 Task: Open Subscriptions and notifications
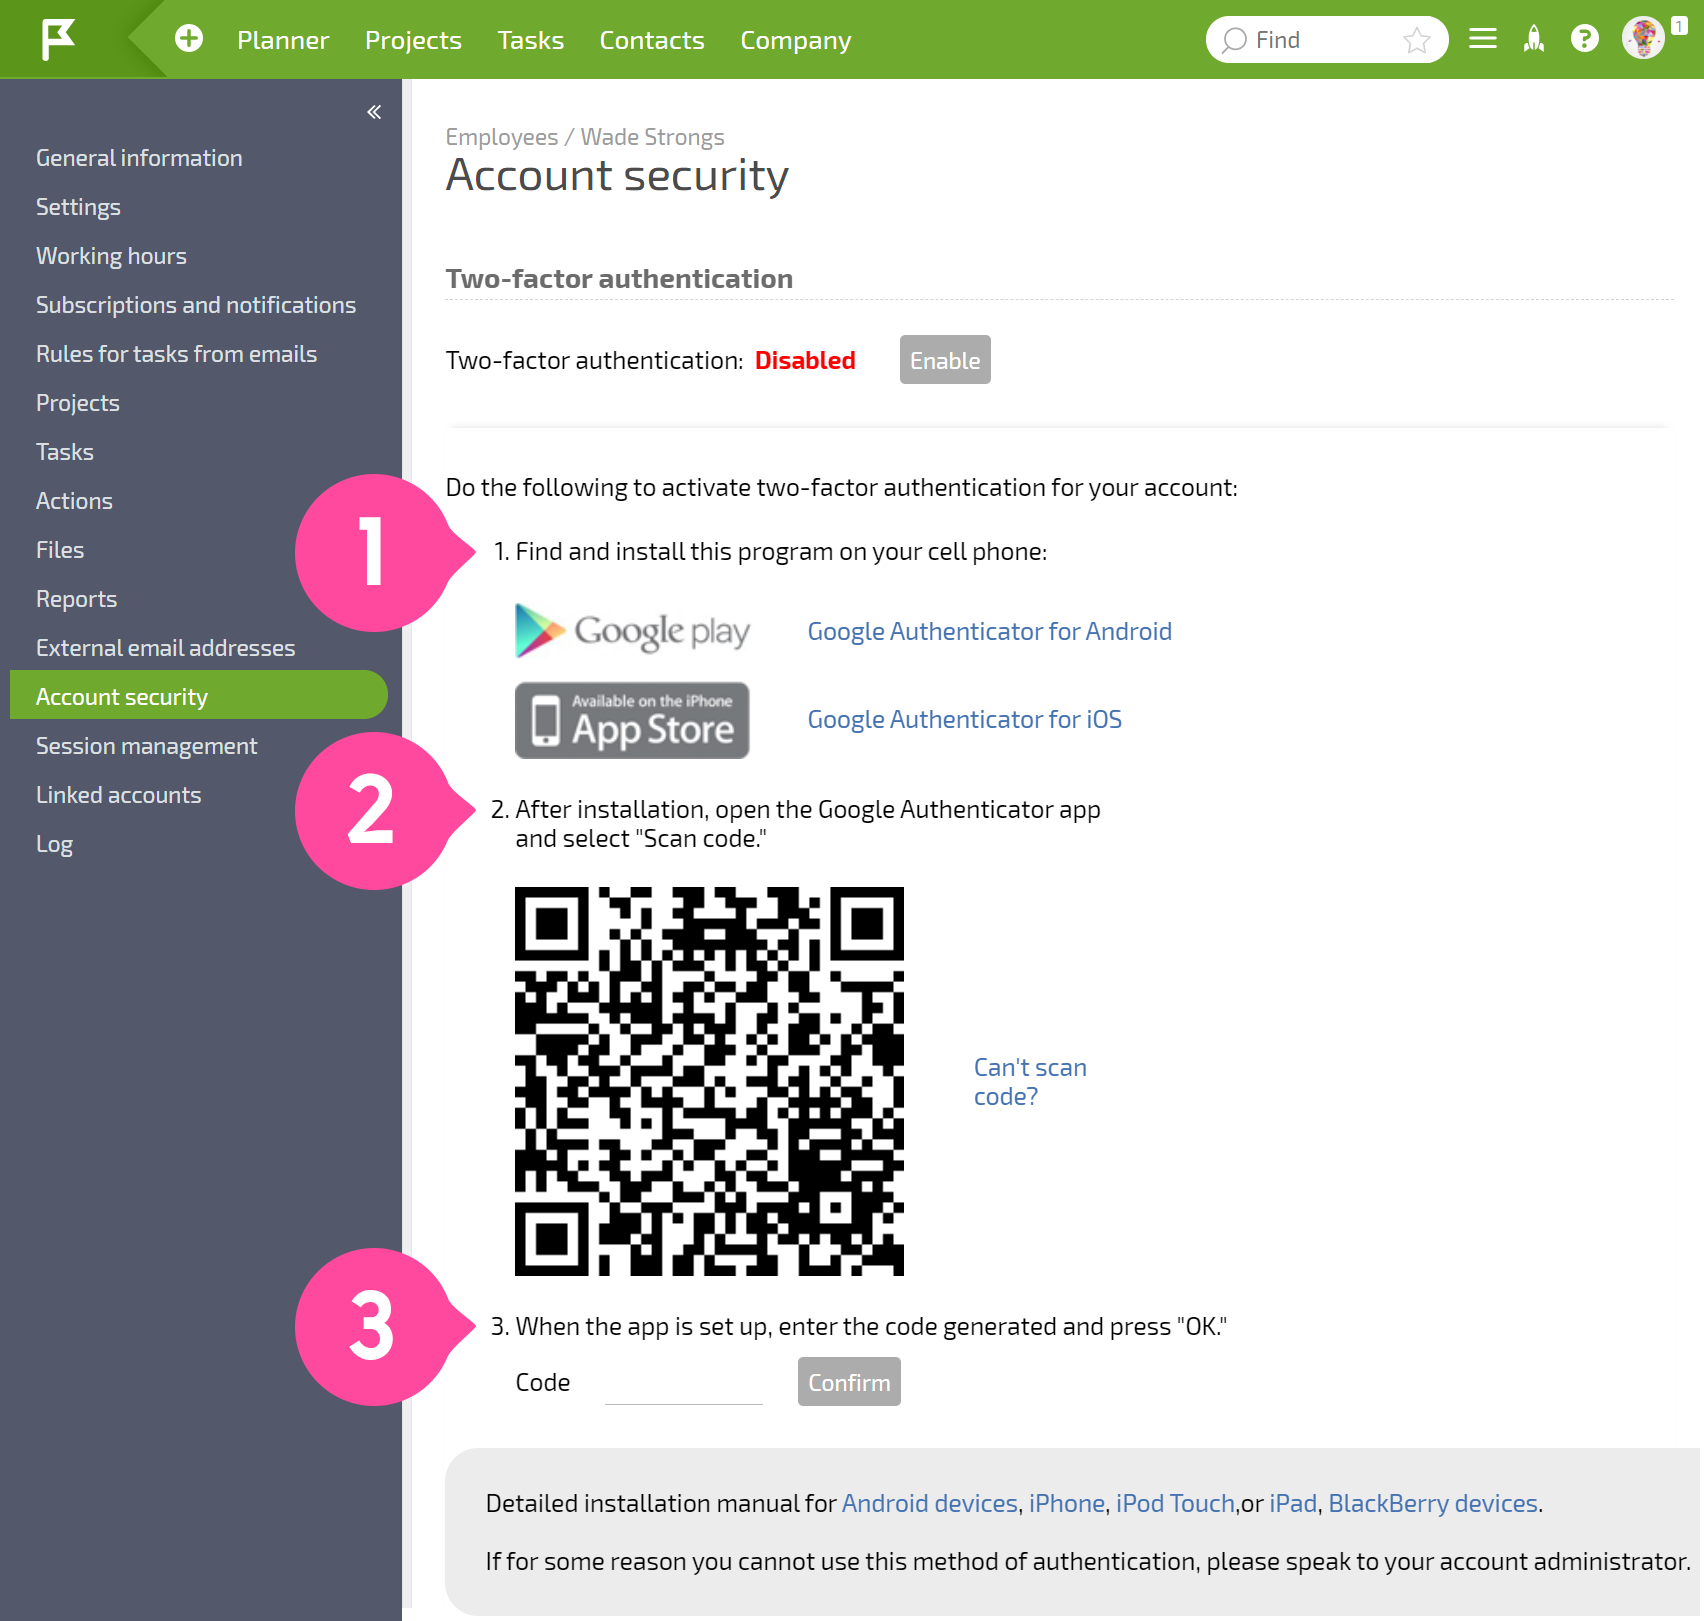196,305
